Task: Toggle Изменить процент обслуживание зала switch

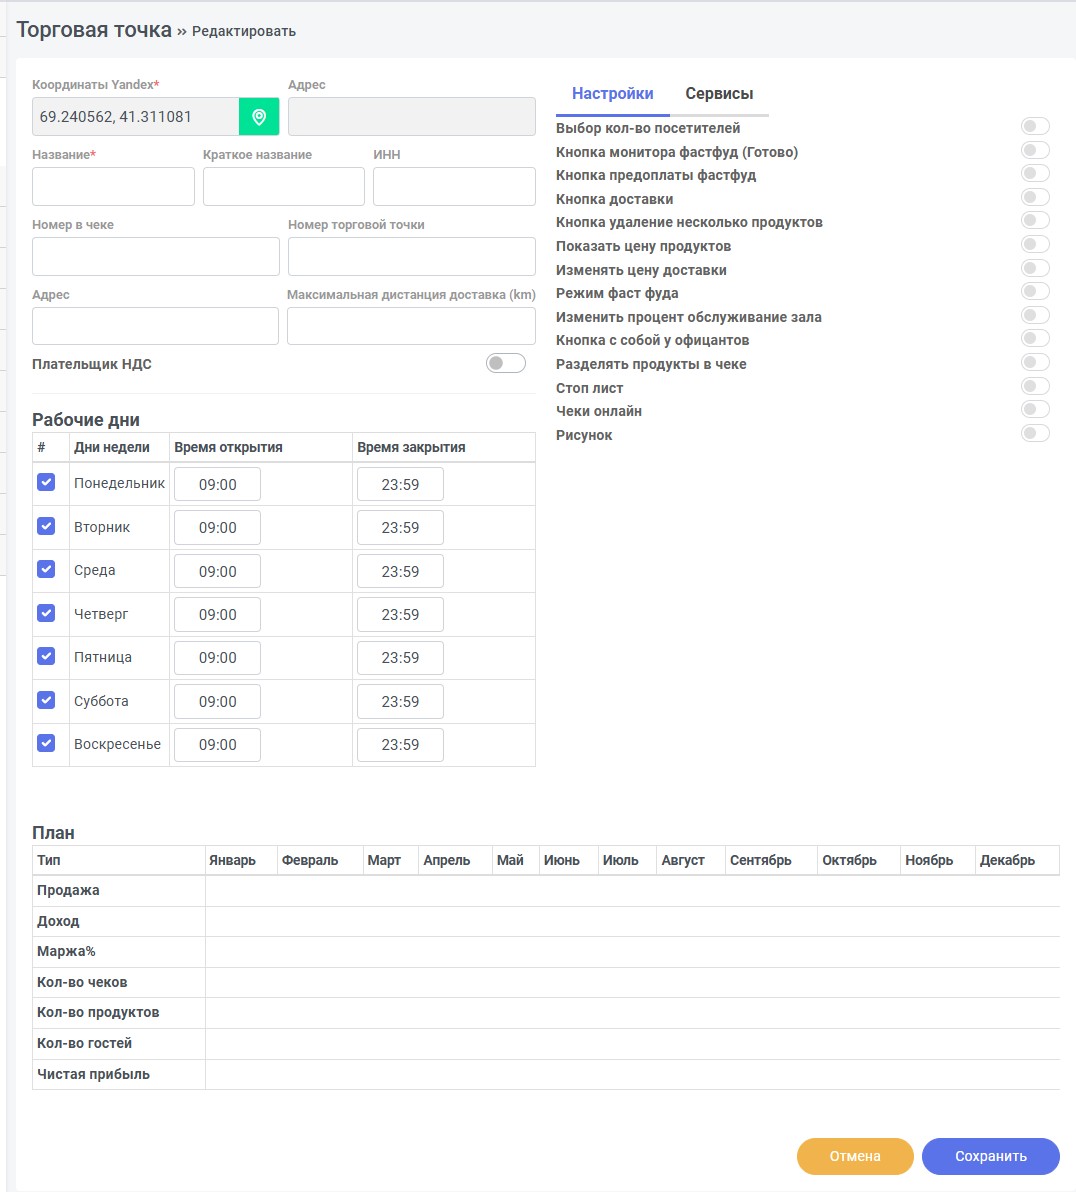Action: [1035, 315]
